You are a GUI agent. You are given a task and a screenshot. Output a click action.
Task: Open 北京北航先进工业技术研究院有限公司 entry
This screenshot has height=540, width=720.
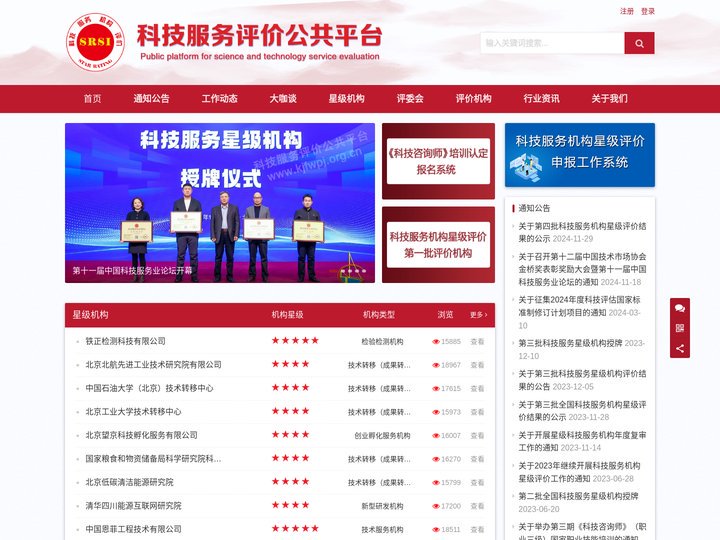point(153,365)
